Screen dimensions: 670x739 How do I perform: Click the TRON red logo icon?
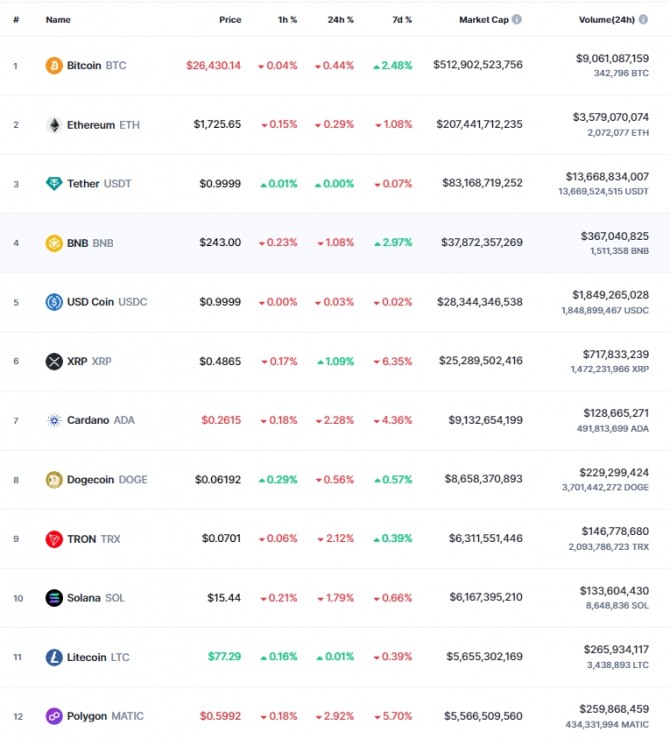coord(54,539)
